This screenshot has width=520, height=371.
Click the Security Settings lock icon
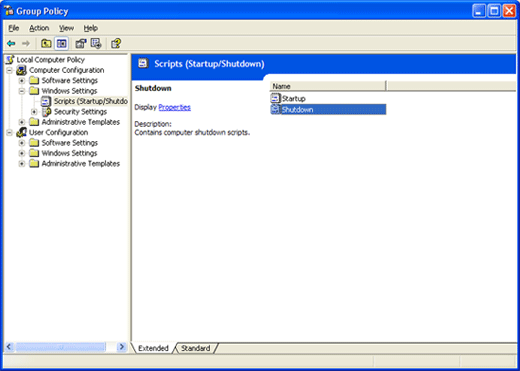47,112
